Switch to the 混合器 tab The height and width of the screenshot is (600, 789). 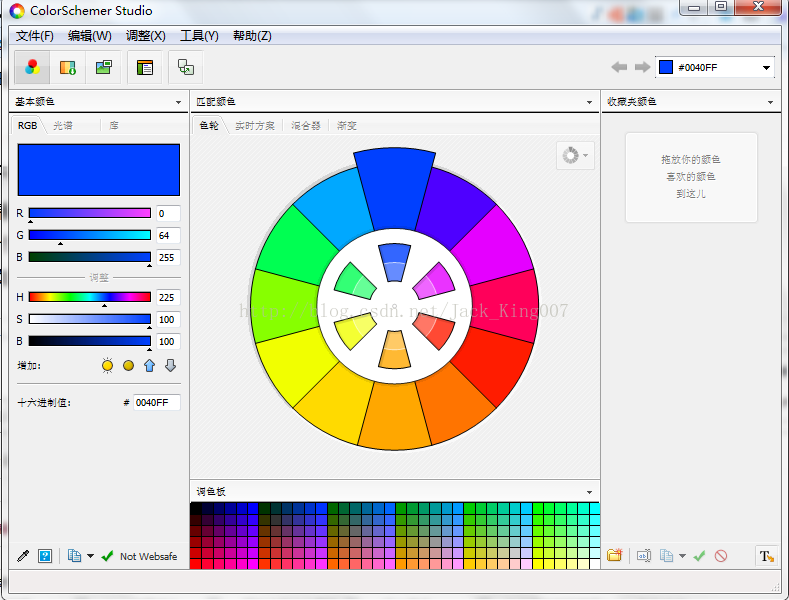point(305,125)
